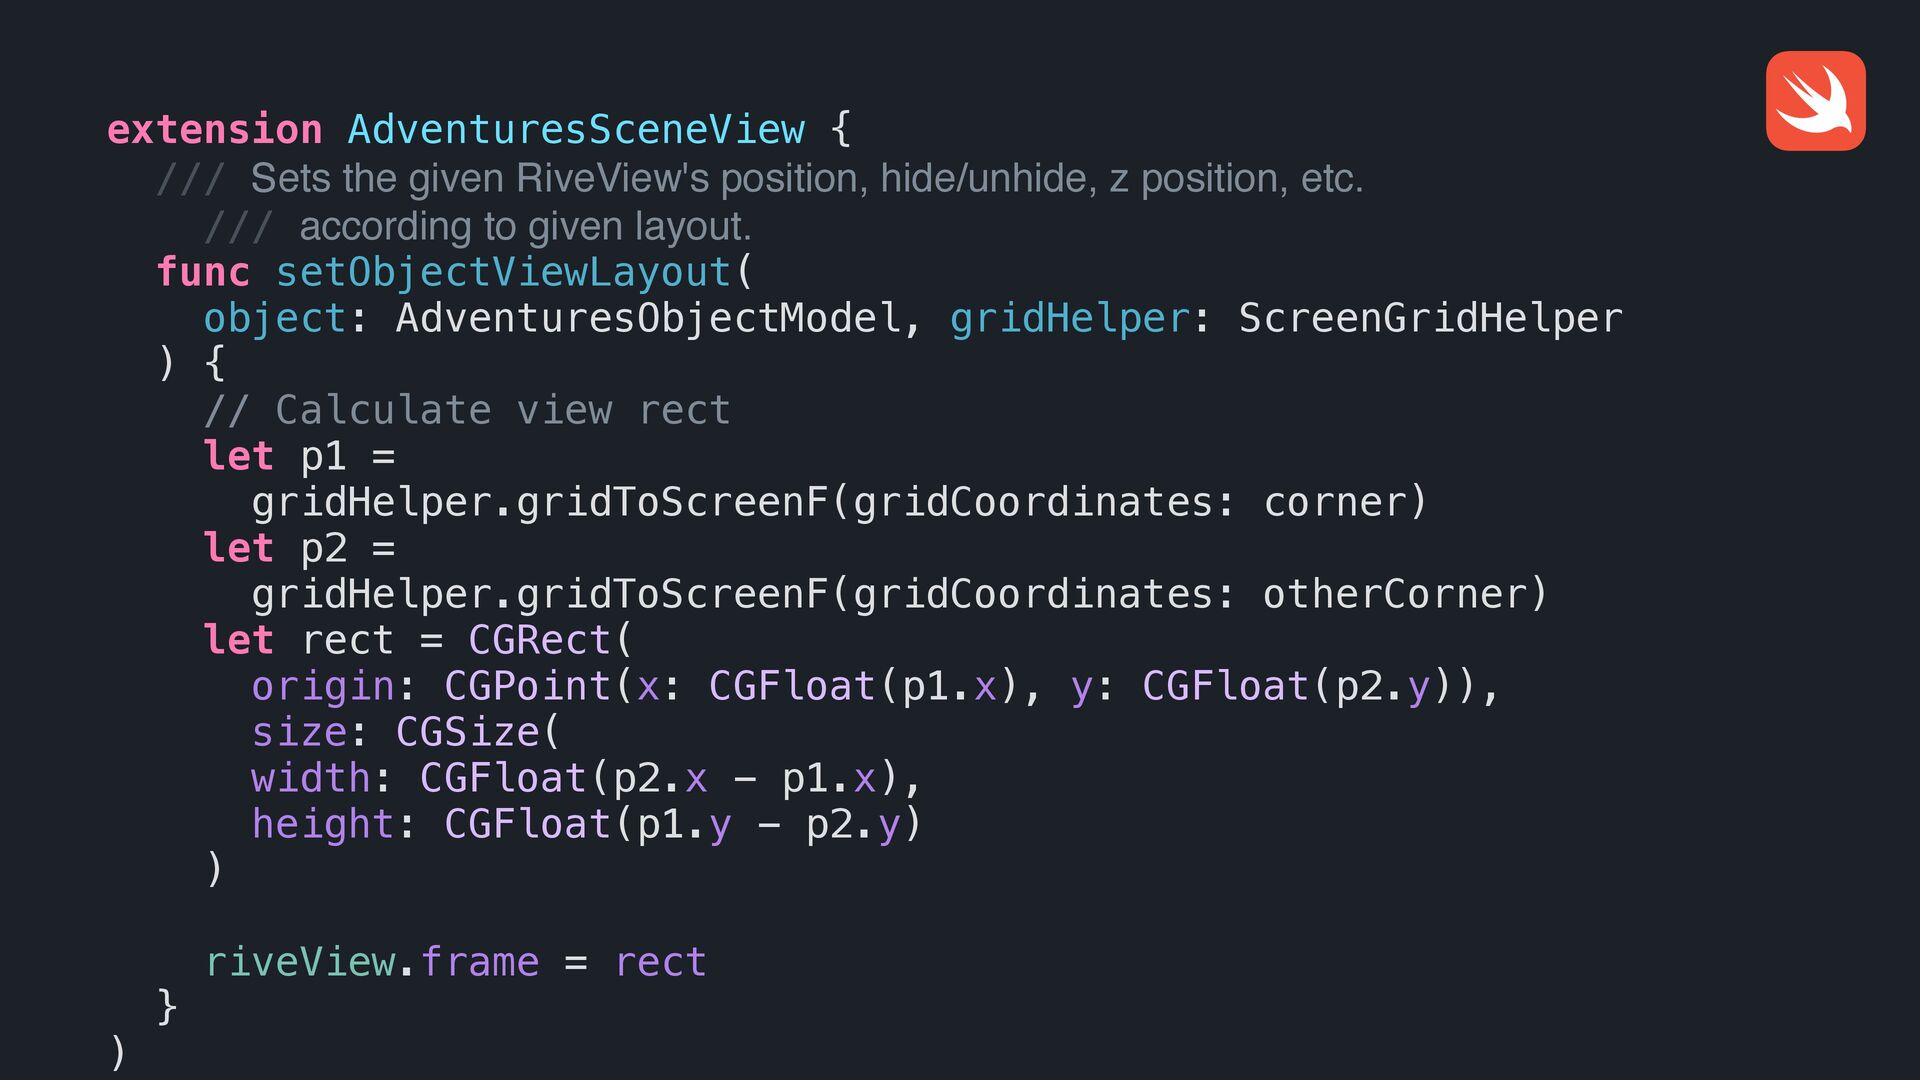This screenshot has width=1920, height=1080.
Task: Click the width parameter label
Action: pyautogui.click(x=310, y=778)
